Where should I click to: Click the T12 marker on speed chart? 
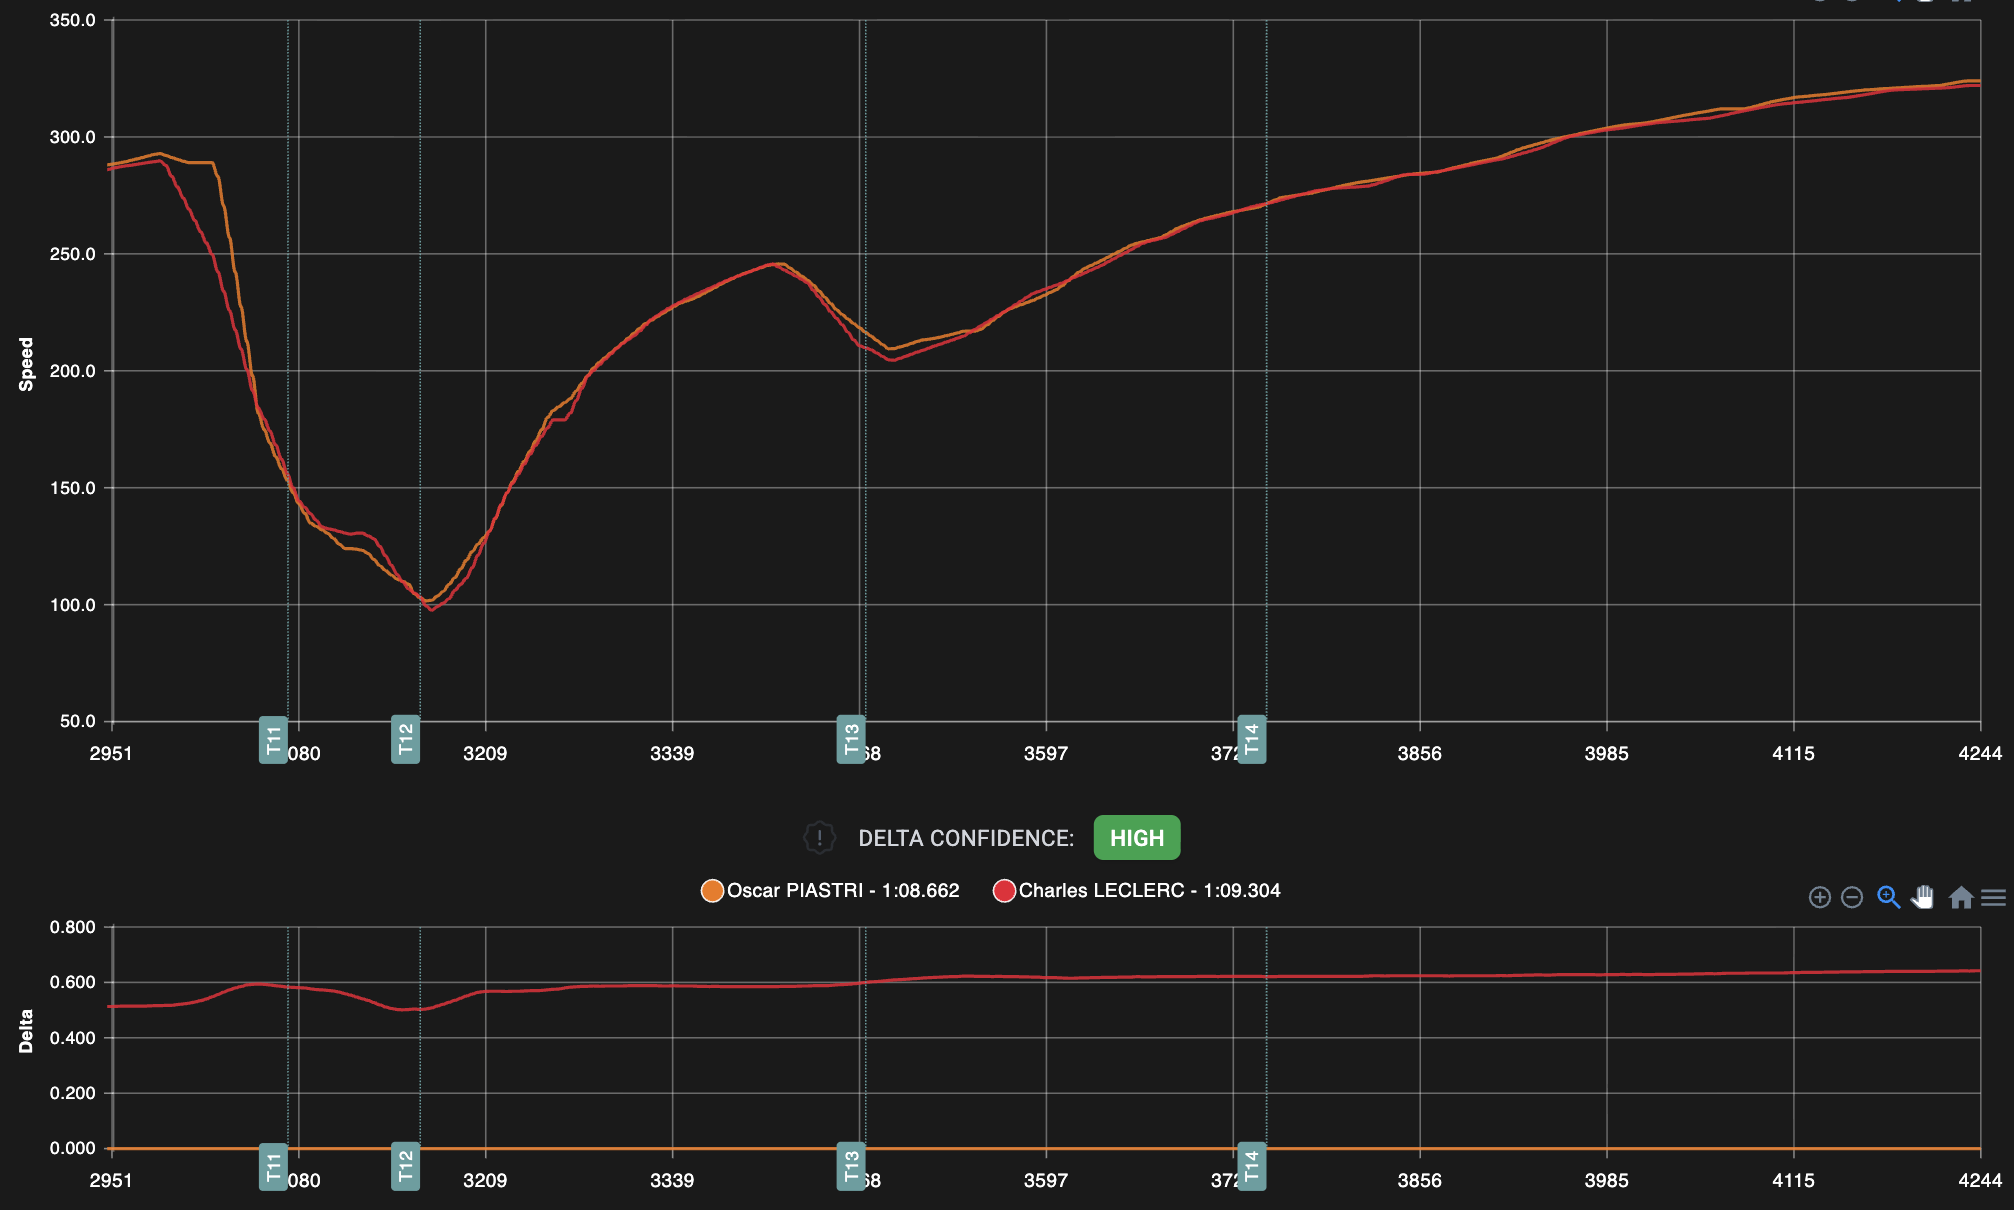pos(405,740)
